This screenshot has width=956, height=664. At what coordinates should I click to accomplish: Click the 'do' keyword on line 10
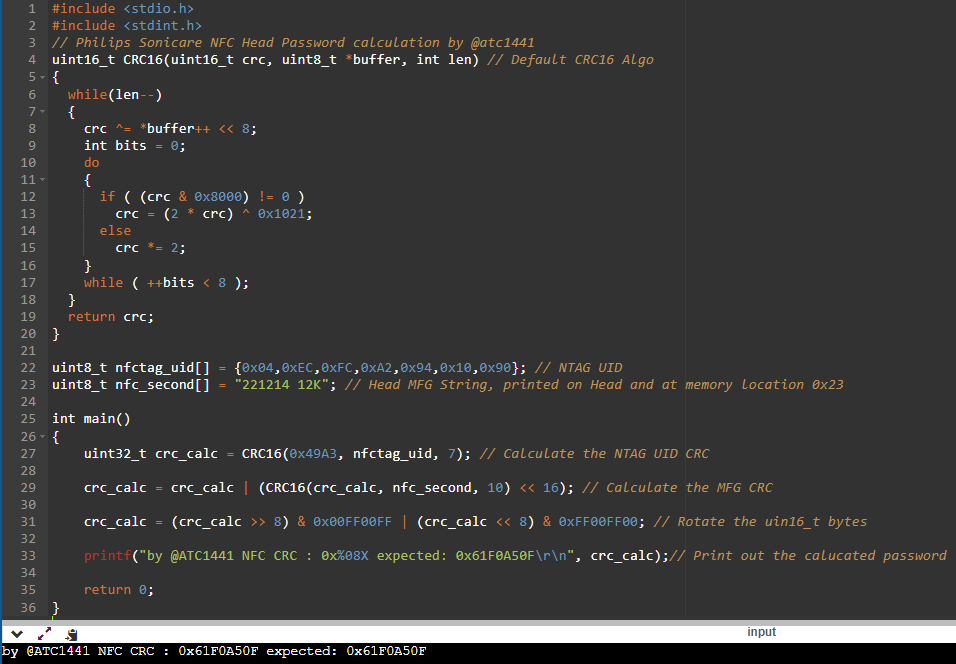pyautogui.click(x=91, y=163)
